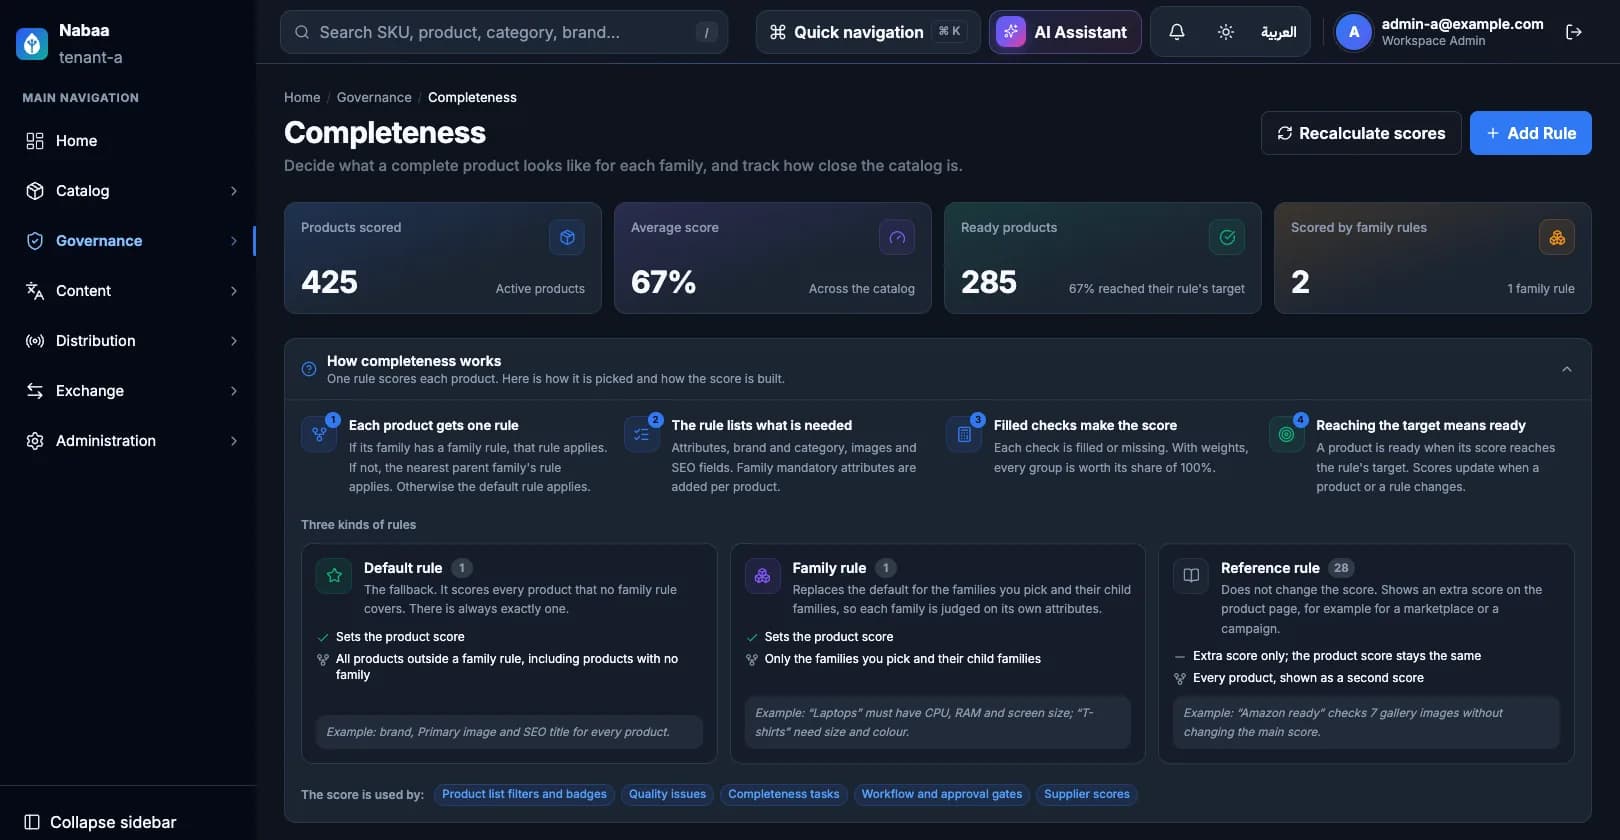Click the Average score gauge icon
Image resolution: width=1620 pixels, height=840 pixels.
[897, 237]
